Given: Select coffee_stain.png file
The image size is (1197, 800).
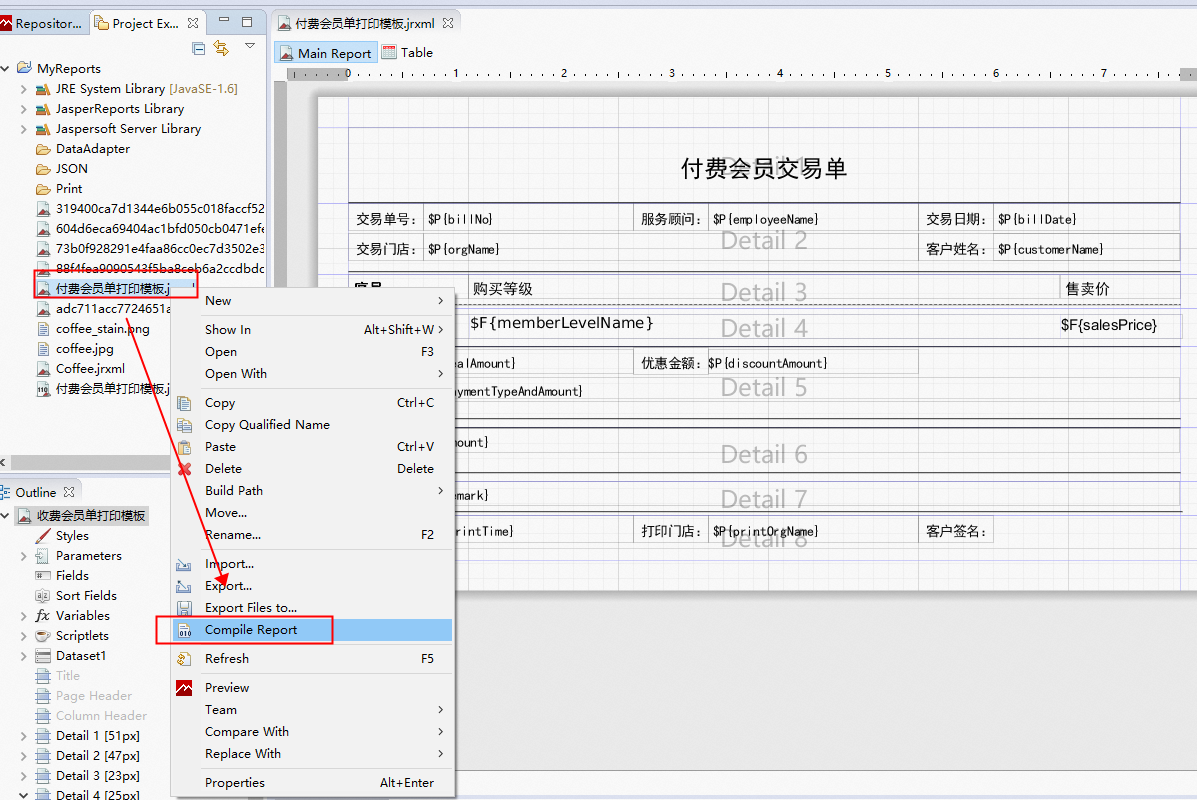Looking at the screenshot, I should [x=93, y=328].
